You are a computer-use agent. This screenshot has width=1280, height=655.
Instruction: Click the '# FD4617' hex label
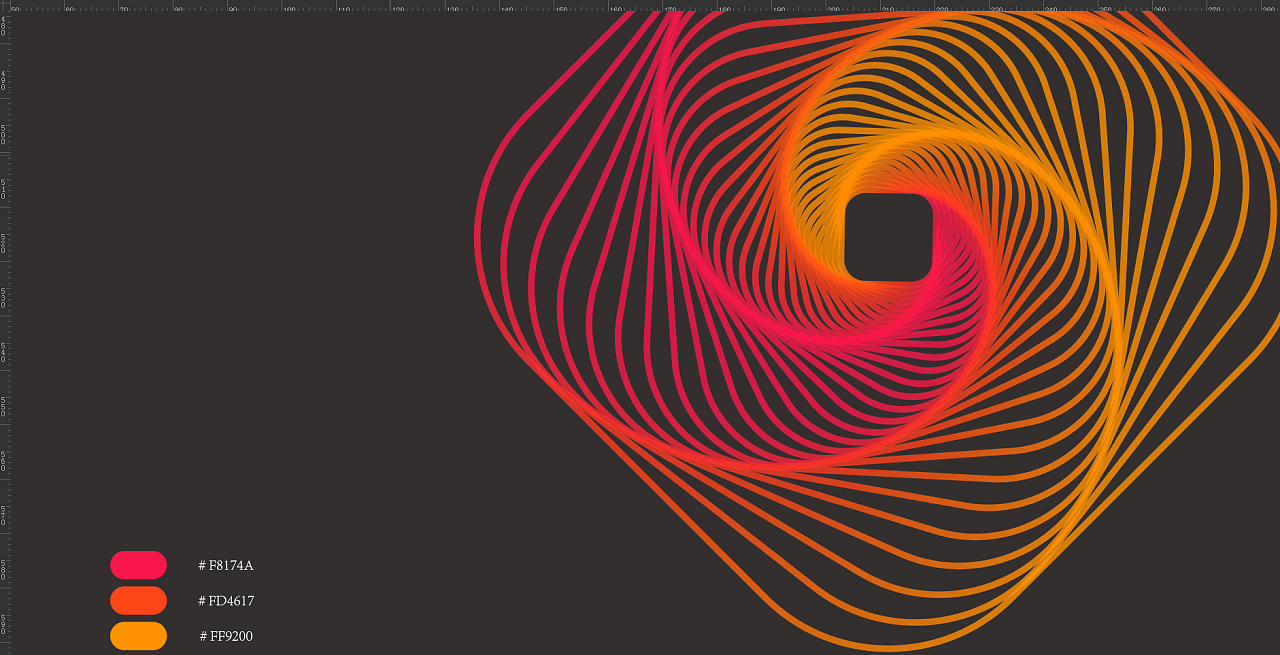click(x=226, y=601)
